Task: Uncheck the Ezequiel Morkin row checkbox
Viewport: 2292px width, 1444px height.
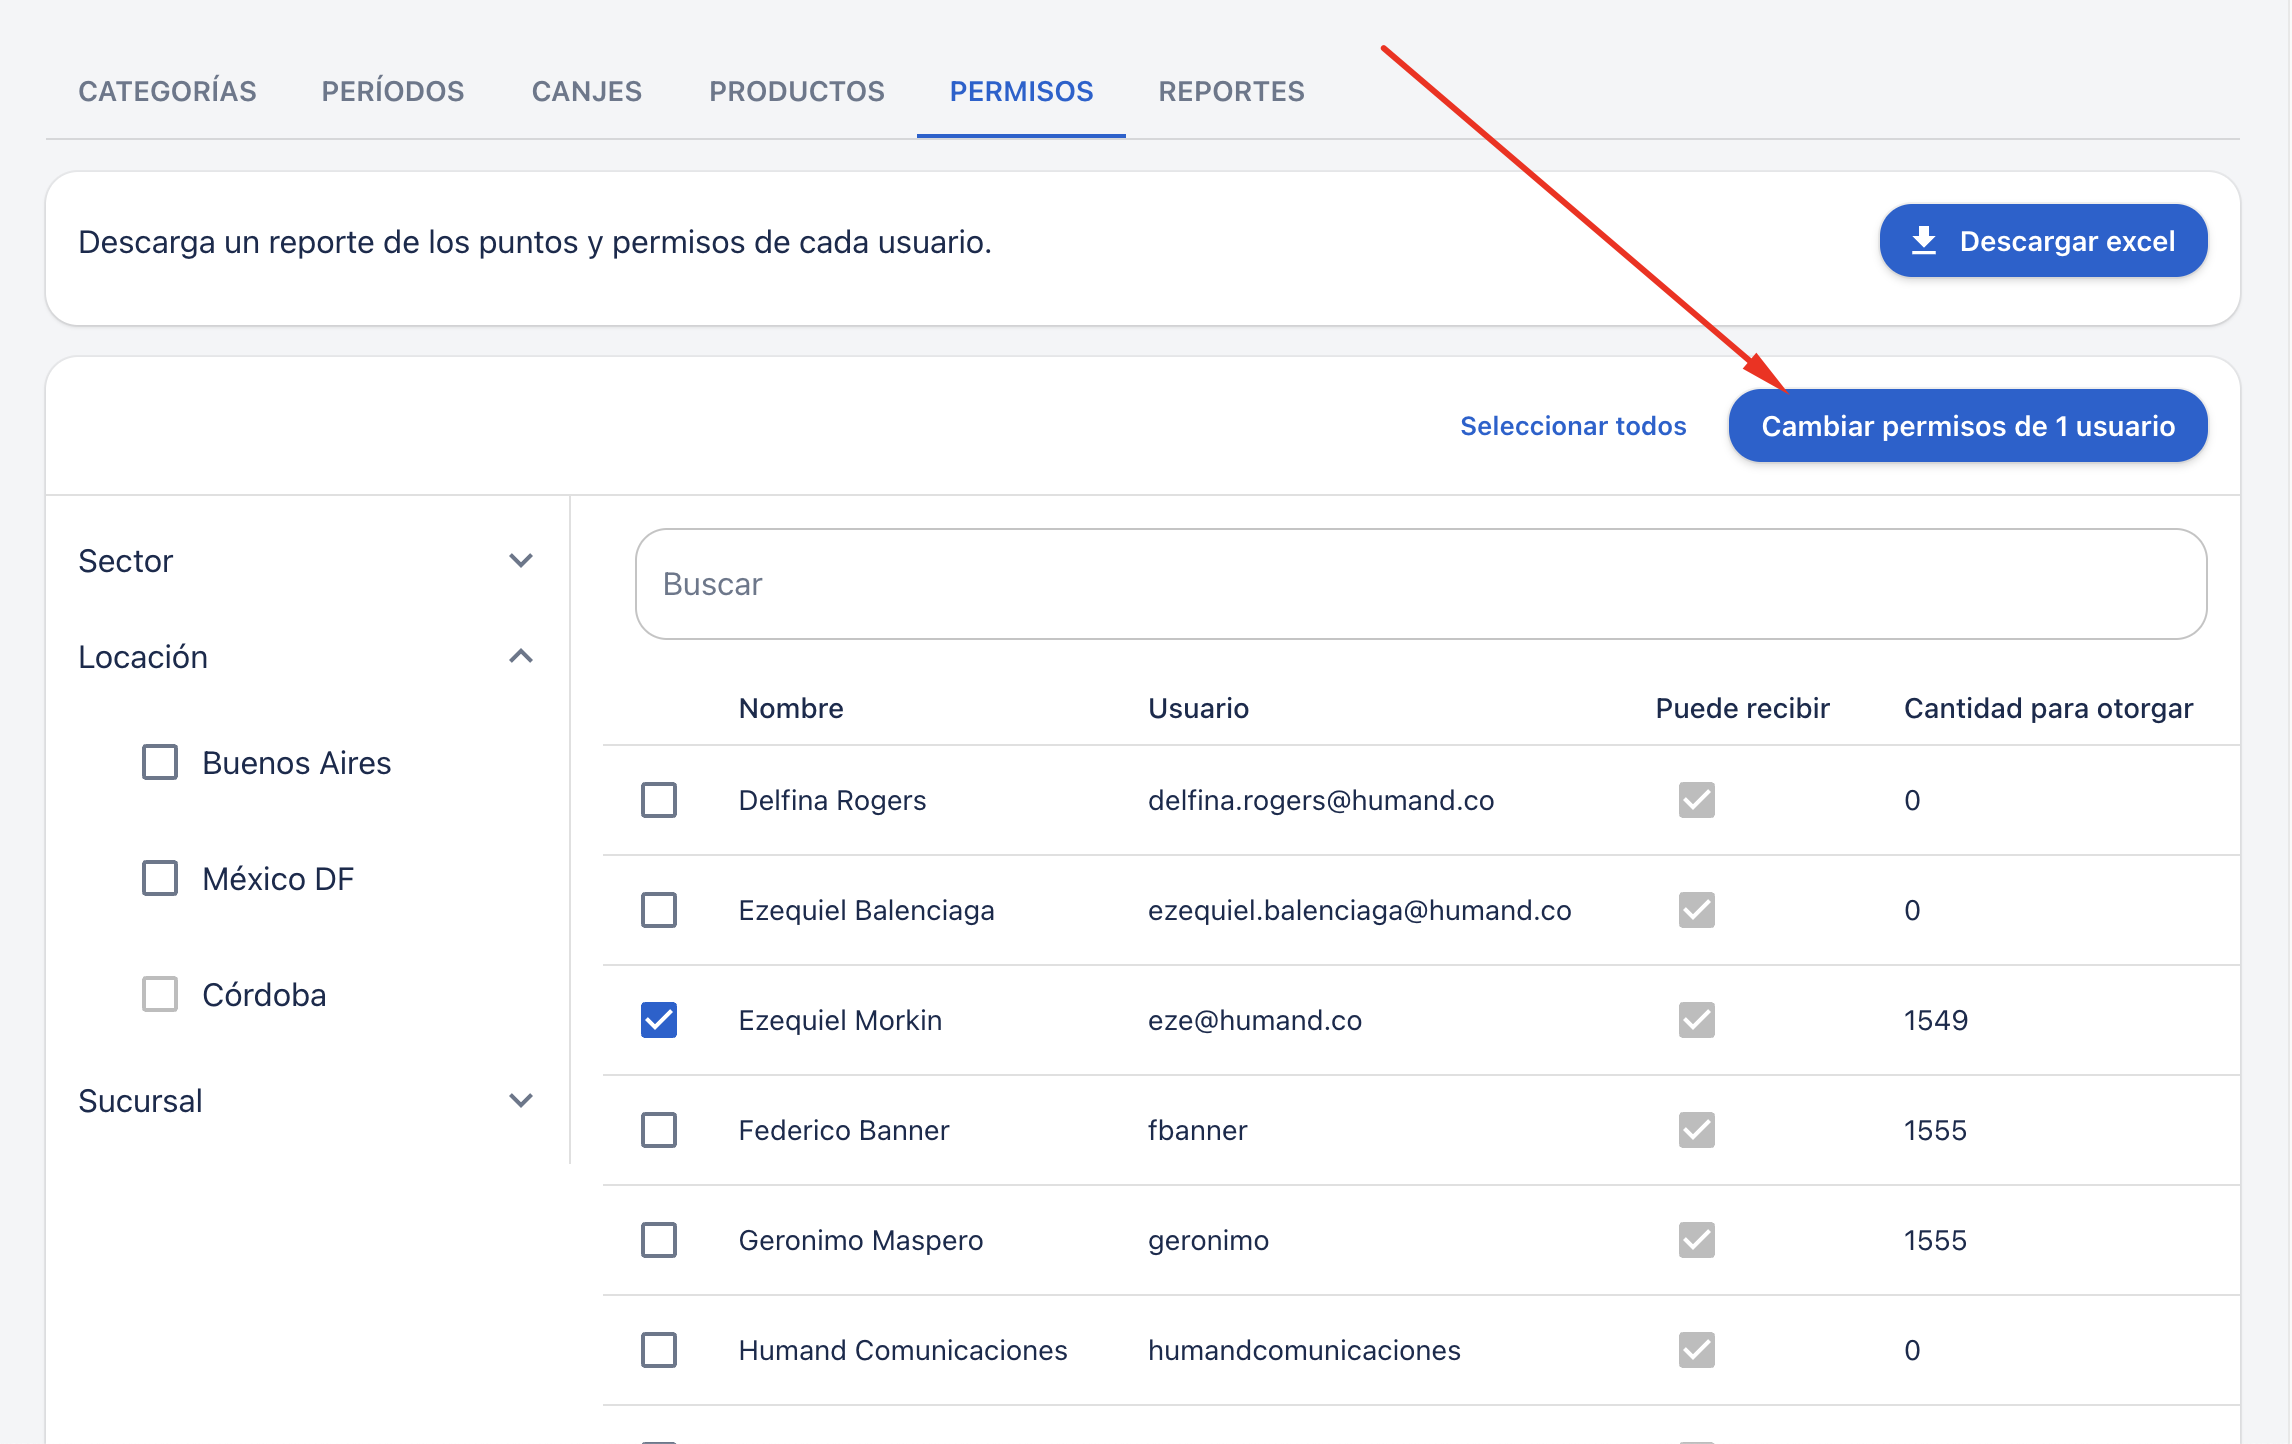Action: (x=659, y=1020)
